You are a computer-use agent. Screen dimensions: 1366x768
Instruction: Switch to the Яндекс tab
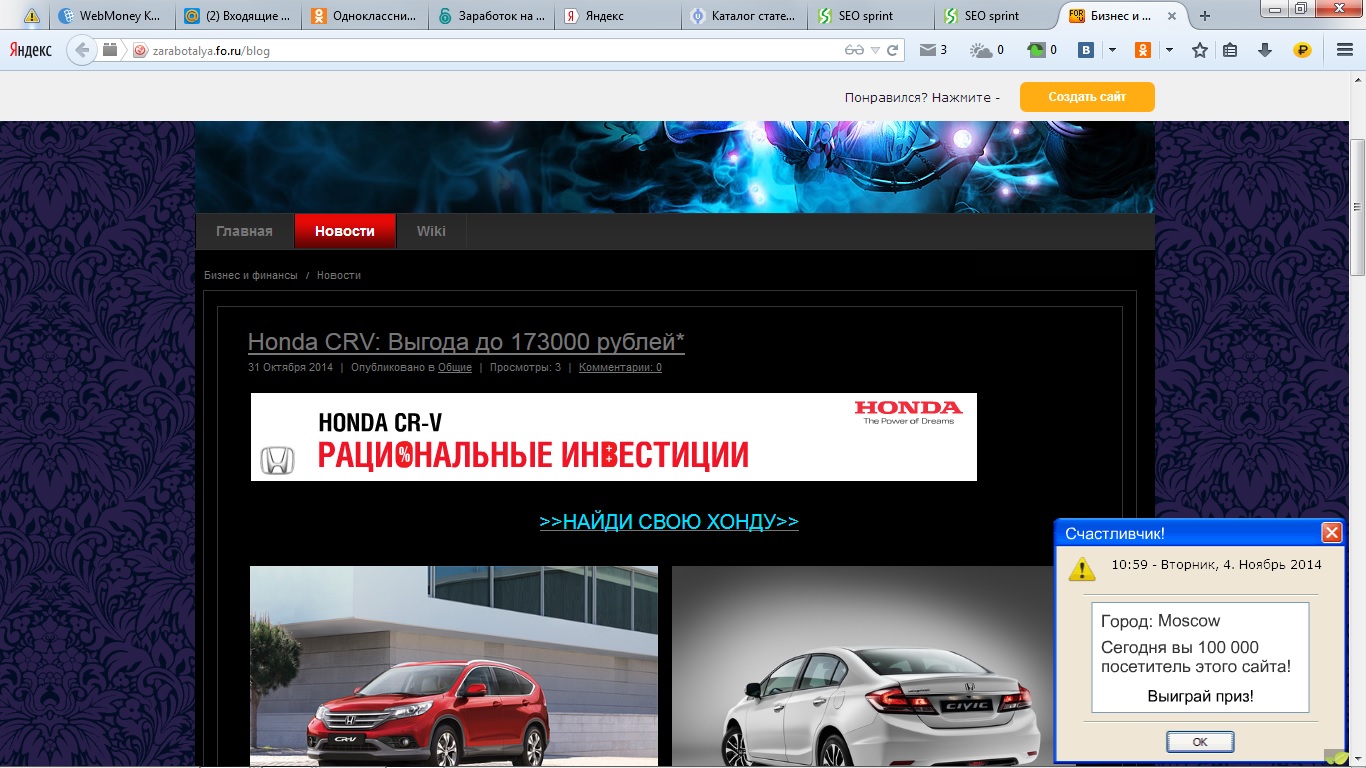point(616,16)
